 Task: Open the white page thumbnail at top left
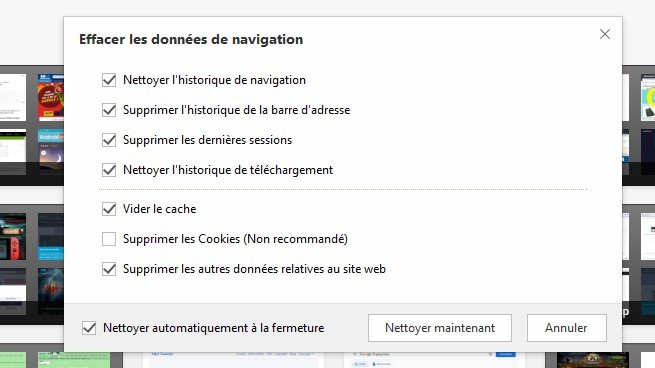13,98
